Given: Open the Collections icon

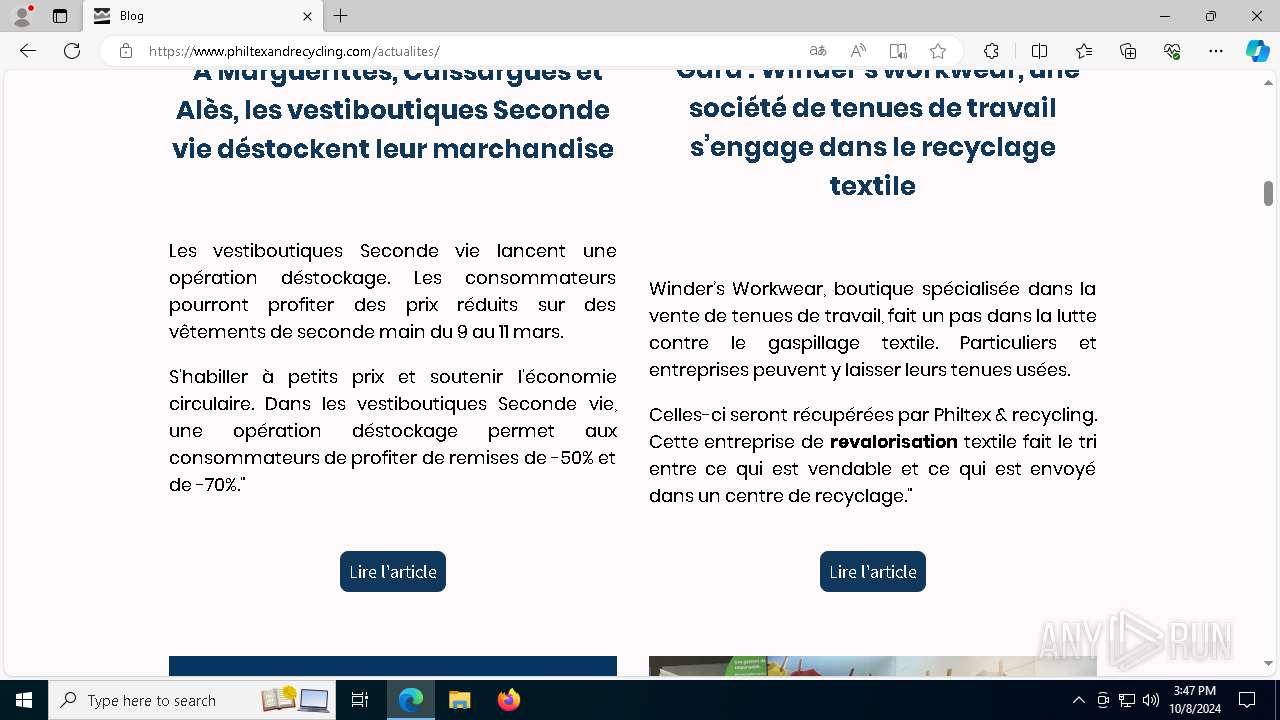Looking at the screenshot, I should [1128, 51].
